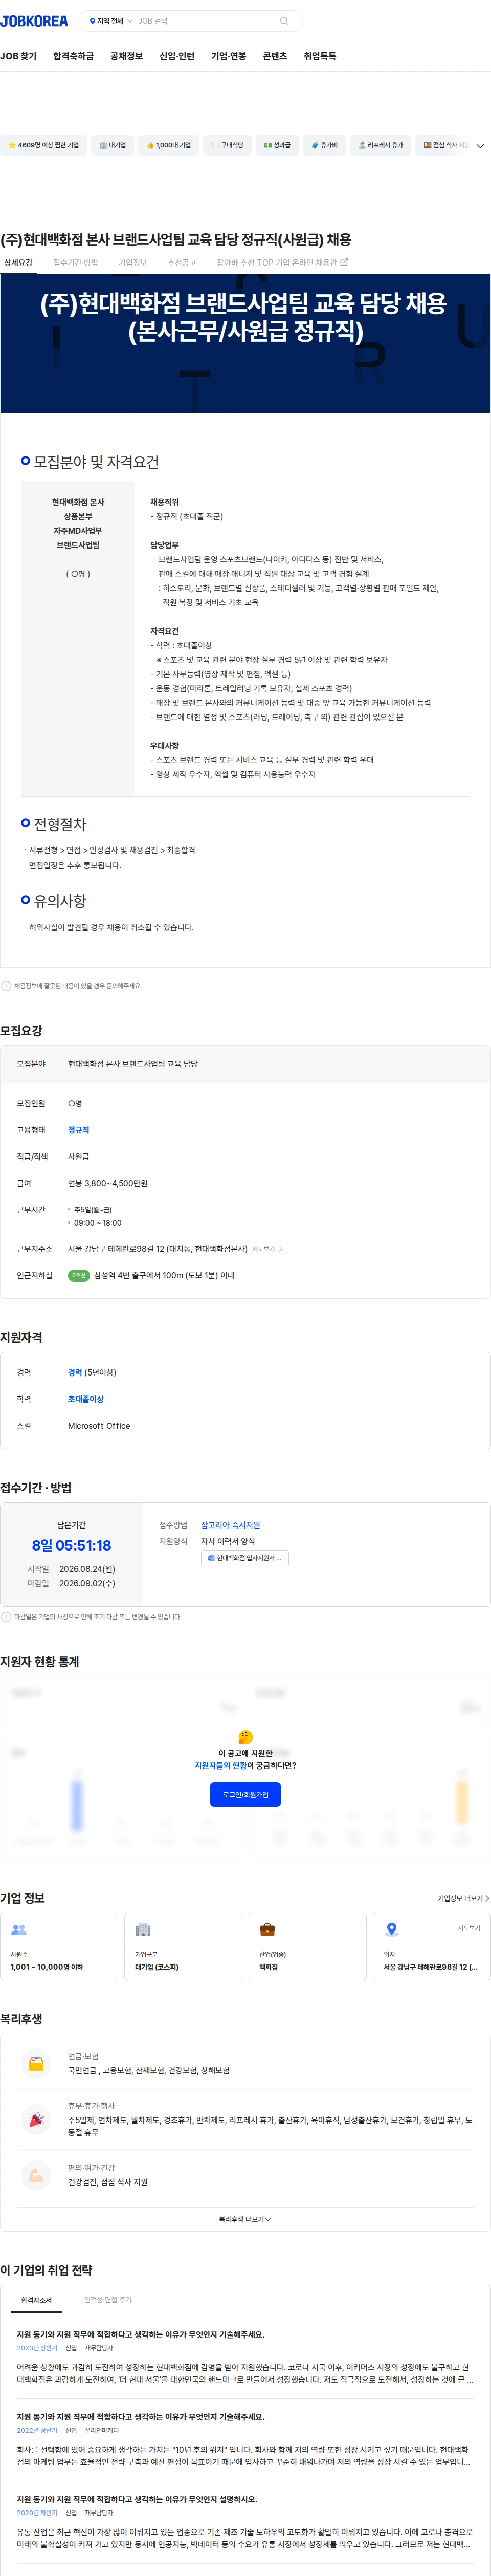491x2576 pixels.
Task: Click the 기업구분 building icon card
Action: 183,1946
